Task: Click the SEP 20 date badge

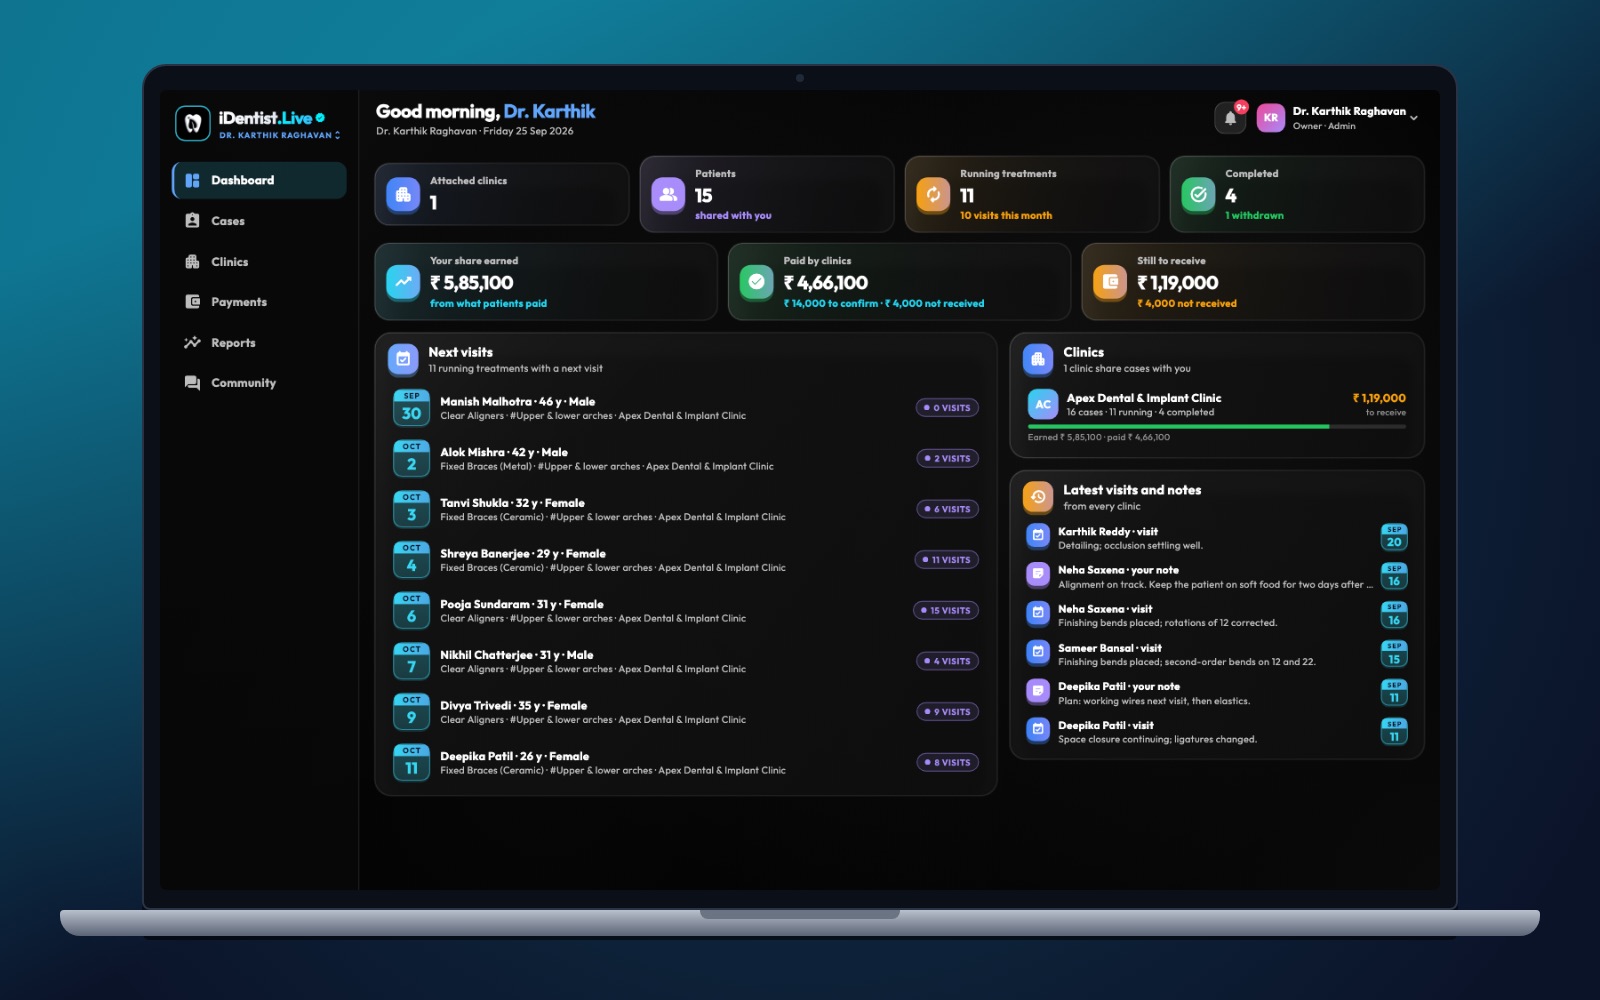Action: (1394, 538)
